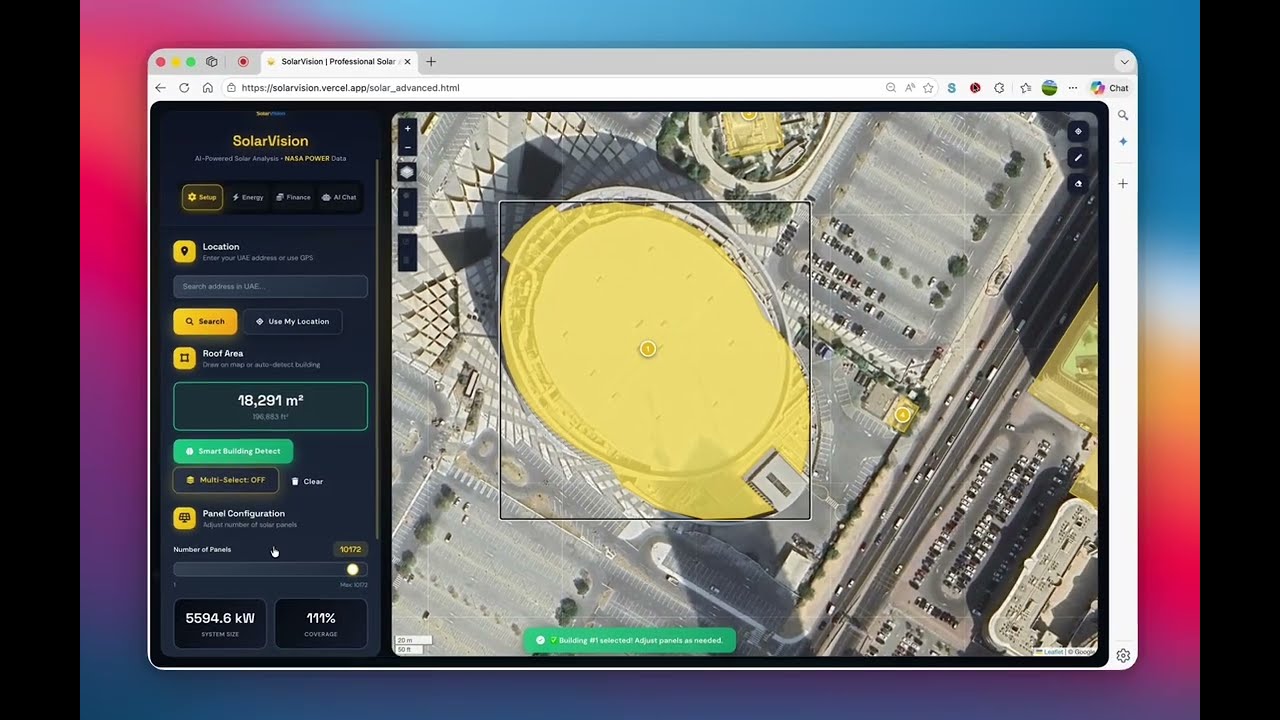Viewport: 1280px width, 720px height.
Task: Open the Copilot Chat sidebar button
Action: (x=1110, y=88)
